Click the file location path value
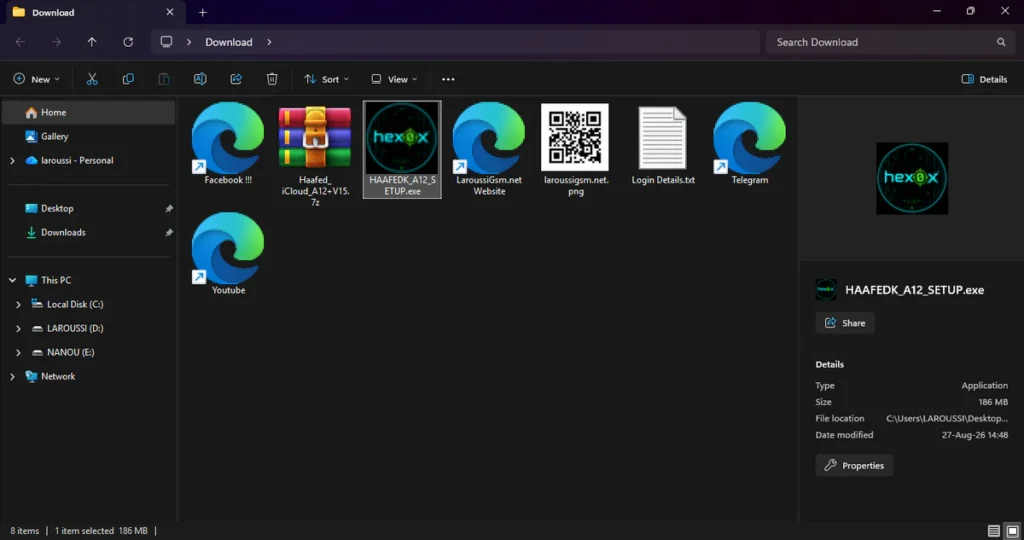Screen dimensions: 1024x540 pos(946,419)
